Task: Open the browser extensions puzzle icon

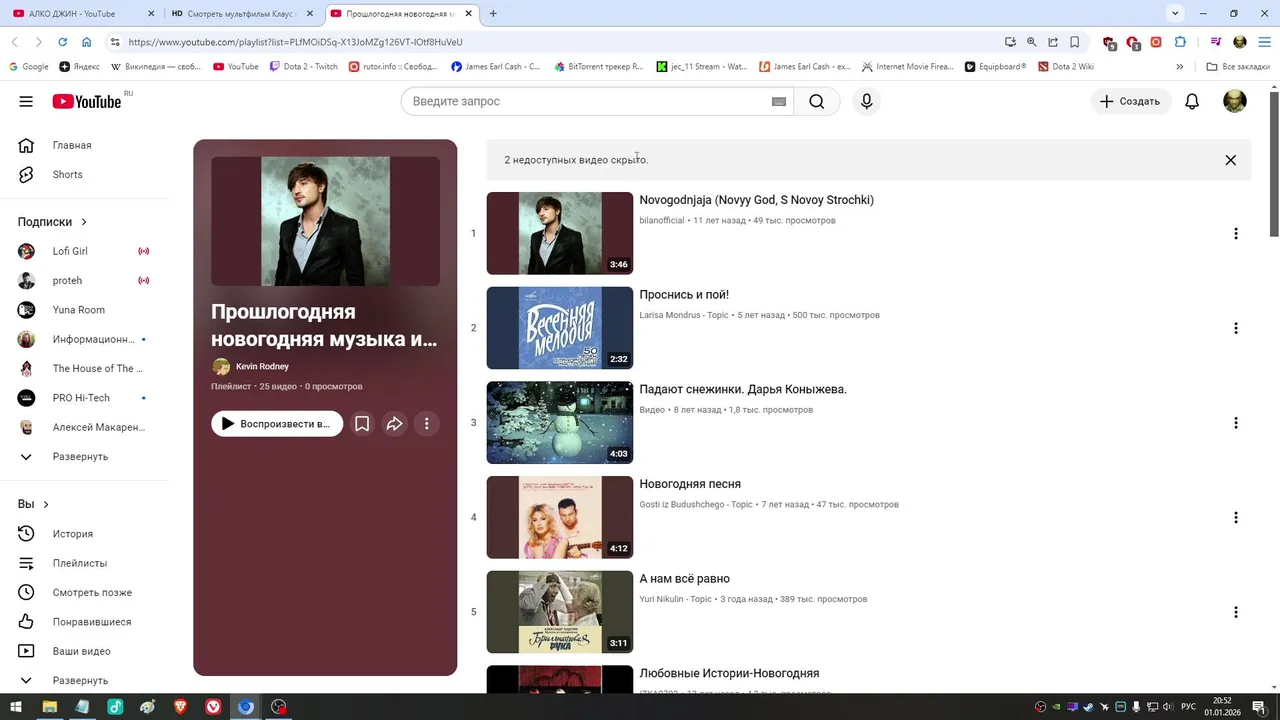Action: (x=1180, y=42)
